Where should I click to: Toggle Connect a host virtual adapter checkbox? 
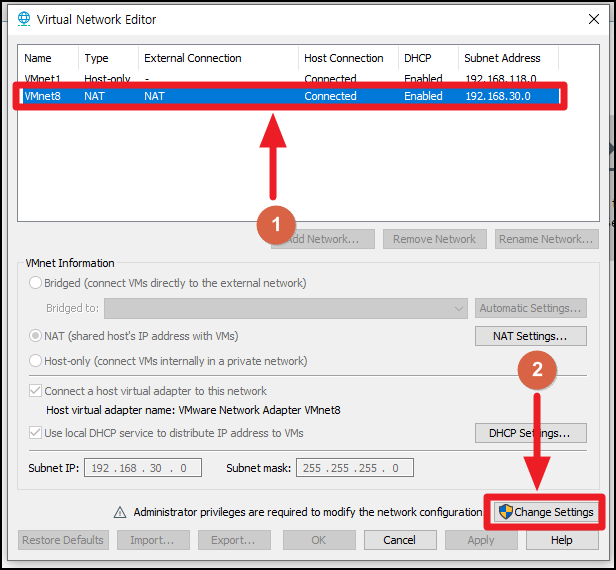click(x=35, y=391)
